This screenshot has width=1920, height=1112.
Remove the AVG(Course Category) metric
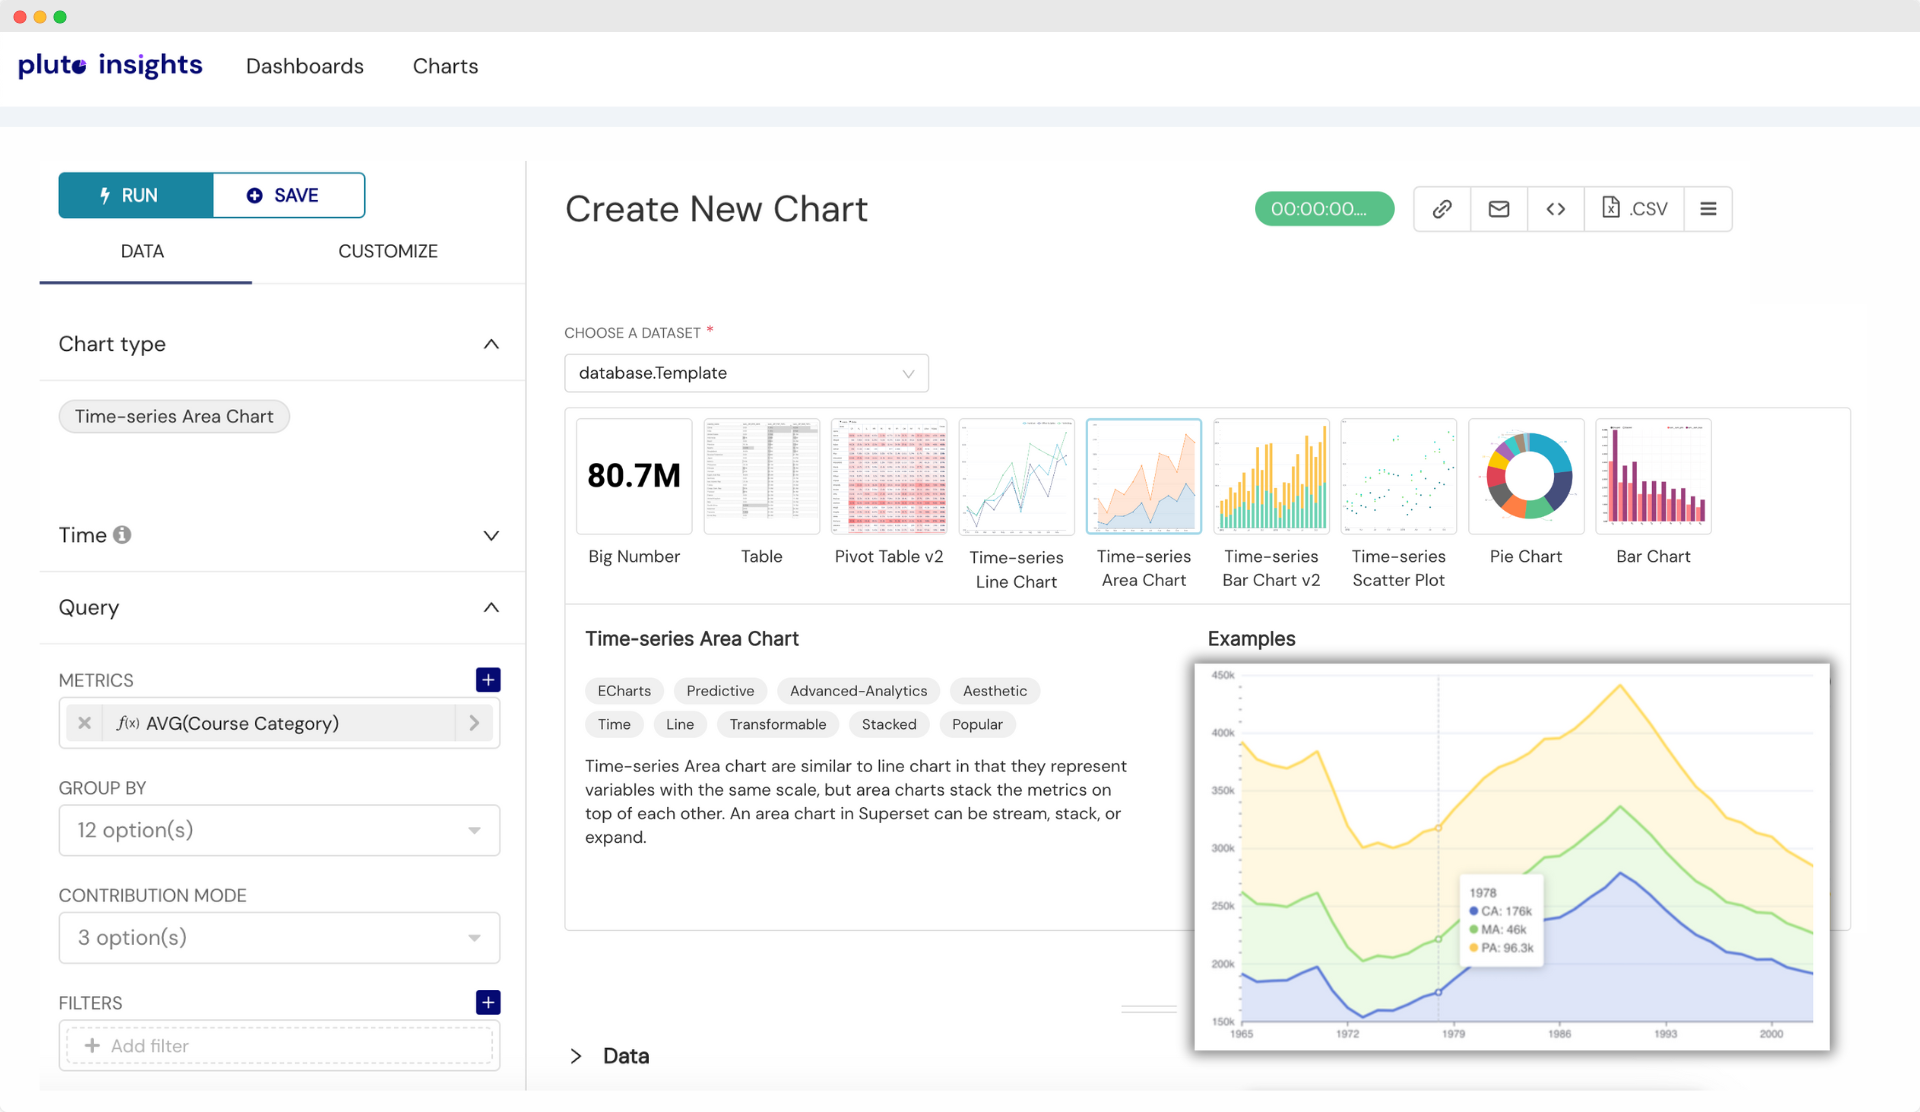point(85,723)
